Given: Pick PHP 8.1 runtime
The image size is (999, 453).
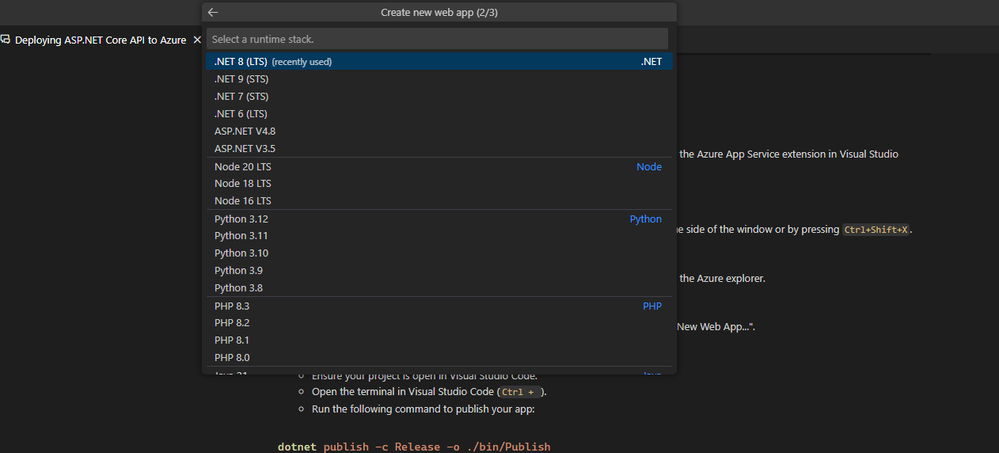Looking at the screenshot, I should pos(440,340).
